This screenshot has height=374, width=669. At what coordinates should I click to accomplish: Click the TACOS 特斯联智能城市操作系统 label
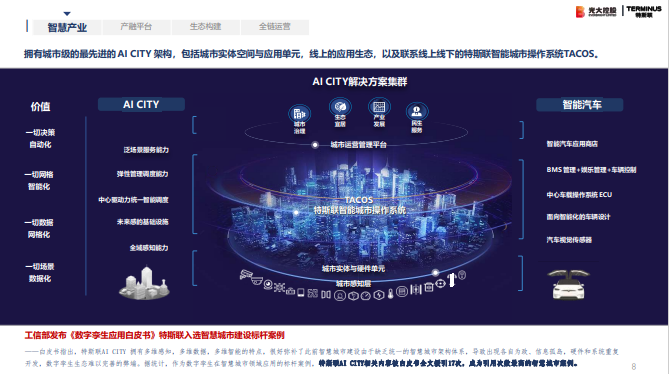pos(359,205)
